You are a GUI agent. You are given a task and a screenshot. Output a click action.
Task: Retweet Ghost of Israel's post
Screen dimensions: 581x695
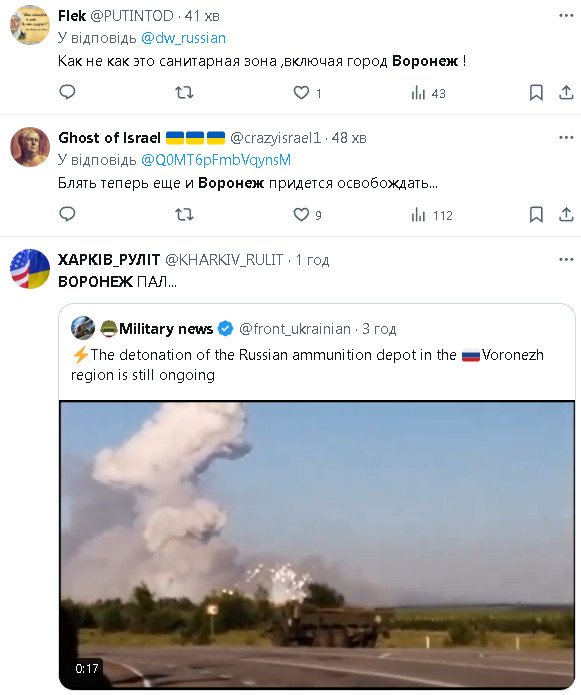coord(184,215)
